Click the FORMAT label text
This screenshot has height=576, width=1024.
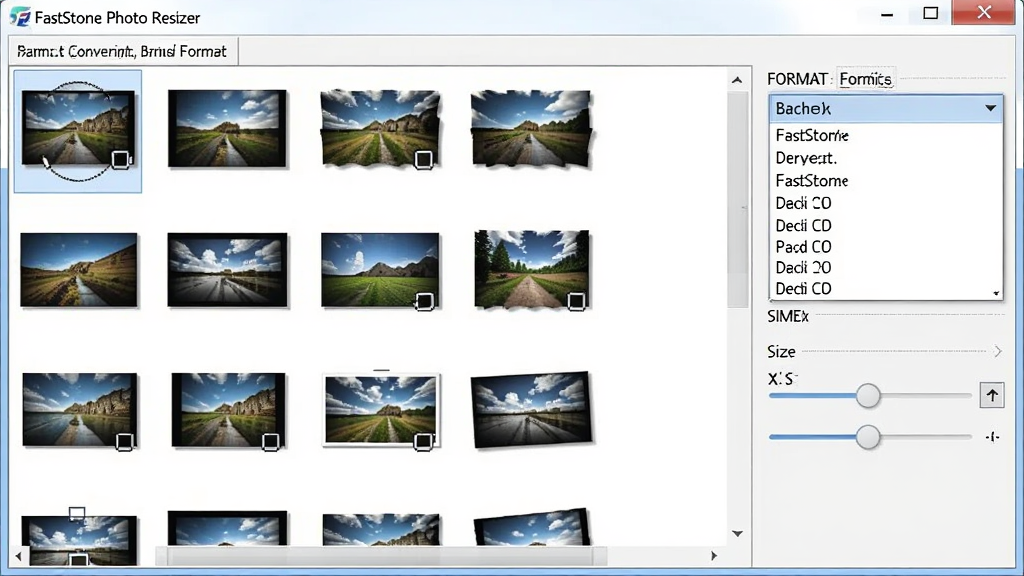point(797,79)
